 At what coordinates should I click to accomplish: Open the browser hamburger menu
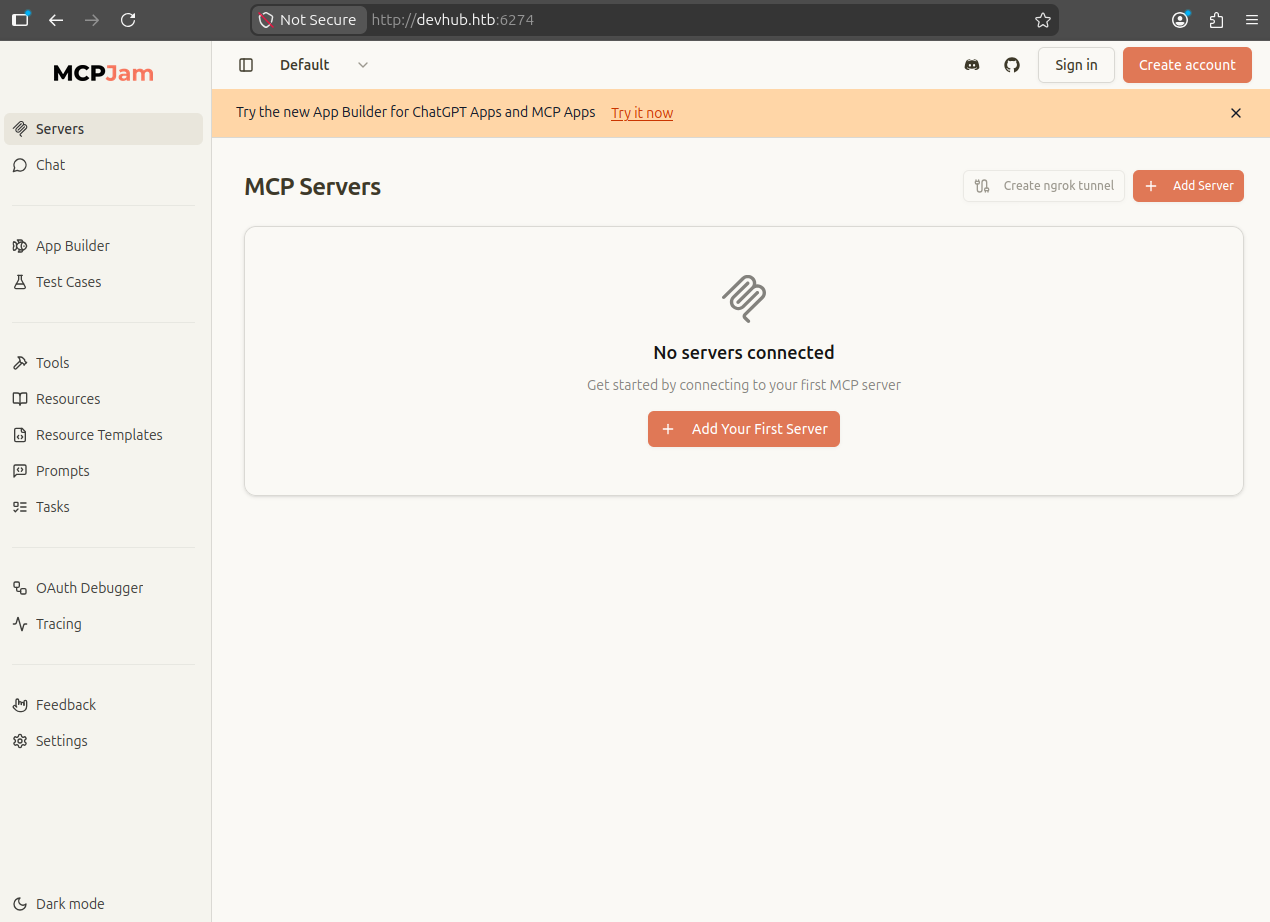(1251, 20)
